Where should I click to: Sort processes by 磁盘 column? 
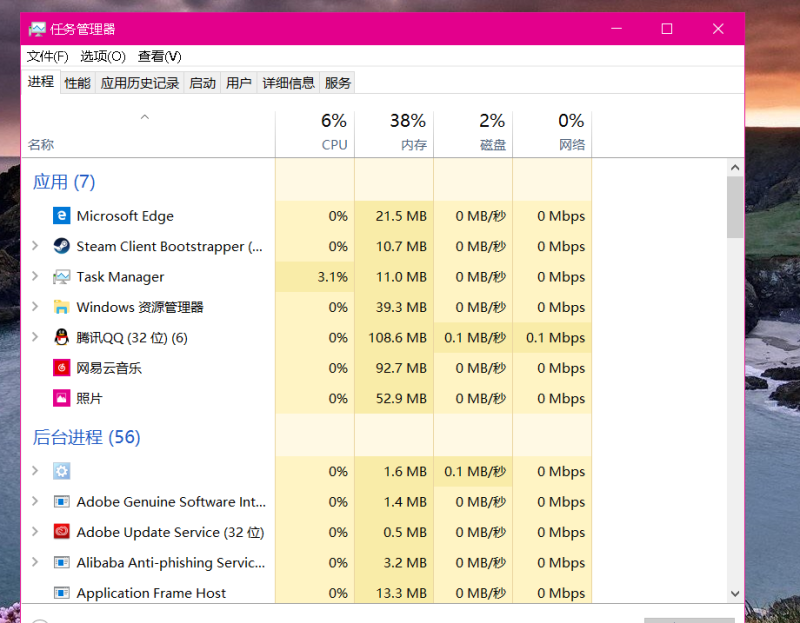[x=473, y=134]
